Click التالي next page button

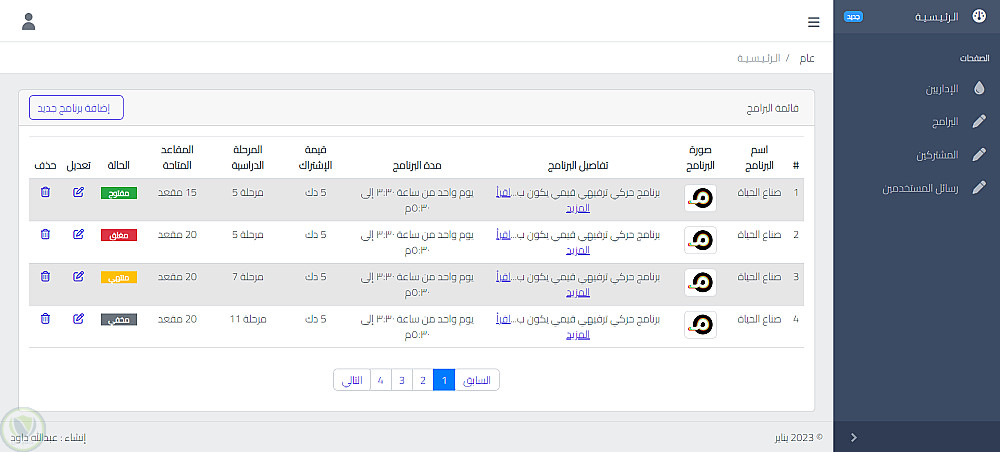pyautogui.click(x=352, y=380)
